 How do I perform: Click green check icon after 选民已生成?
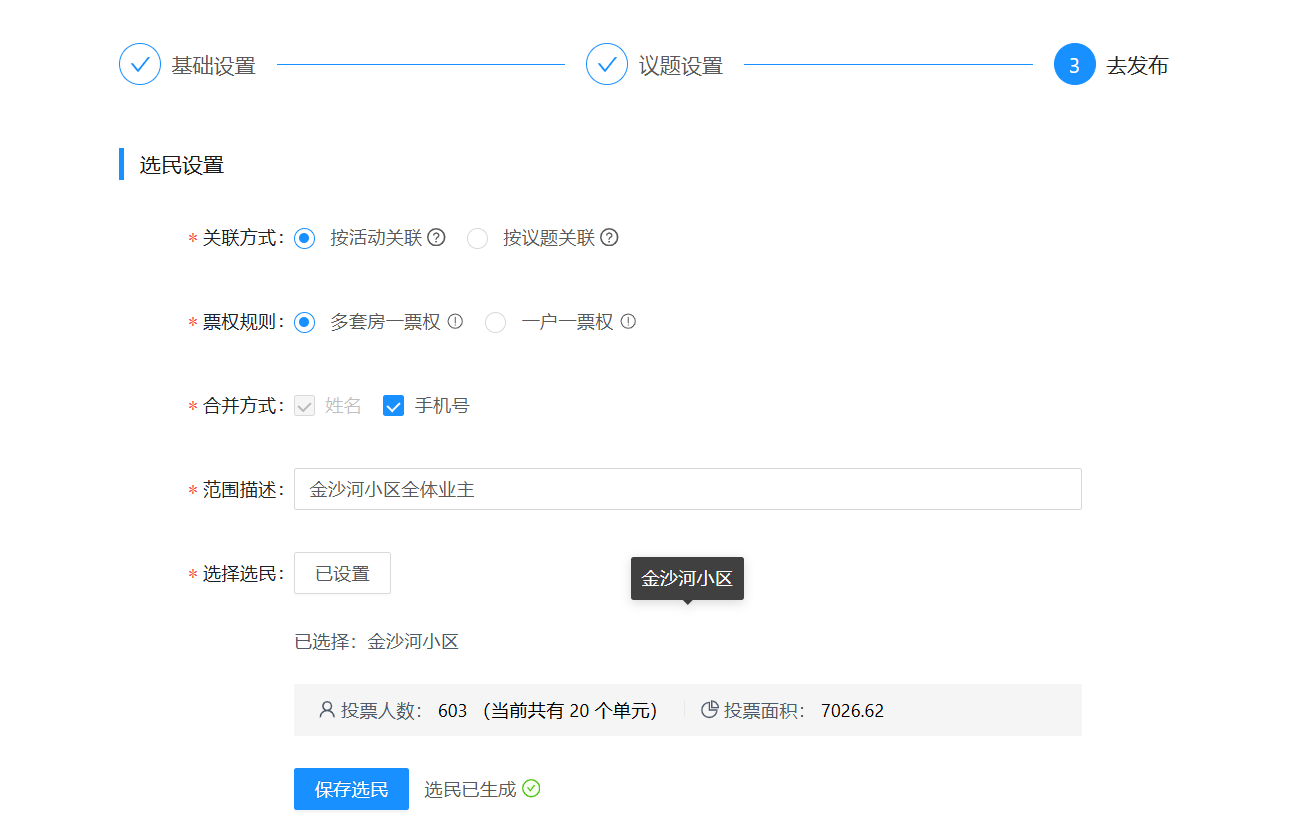[531, 789]
